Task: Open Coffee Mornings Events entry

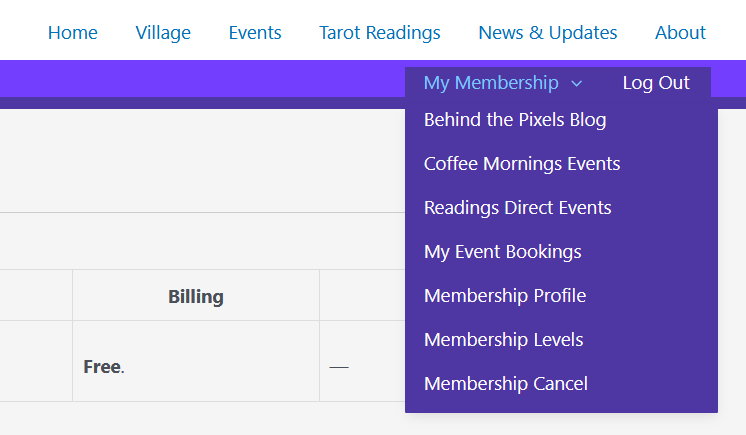Action: pyautogui.click(x=522, y=164)
